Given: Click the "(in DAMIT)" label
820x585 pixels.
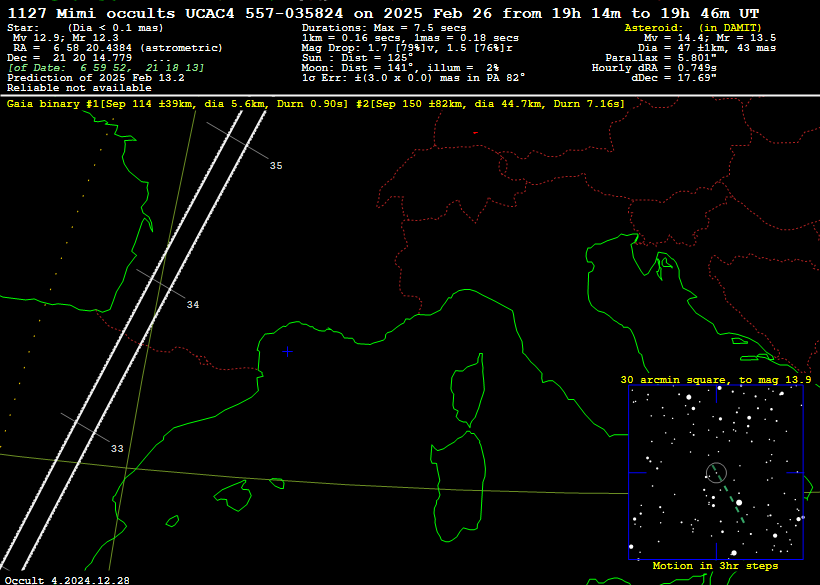Looking at the screenshot, I should 726,28.
